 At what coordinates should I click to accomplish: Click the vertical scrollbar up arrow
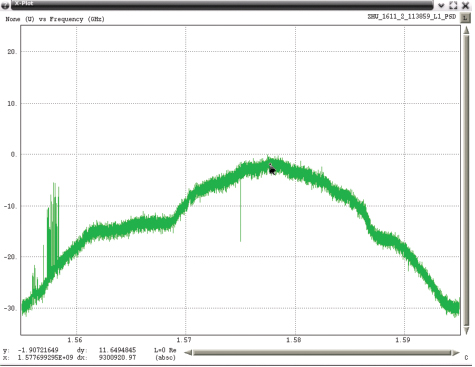click(466, 30)
